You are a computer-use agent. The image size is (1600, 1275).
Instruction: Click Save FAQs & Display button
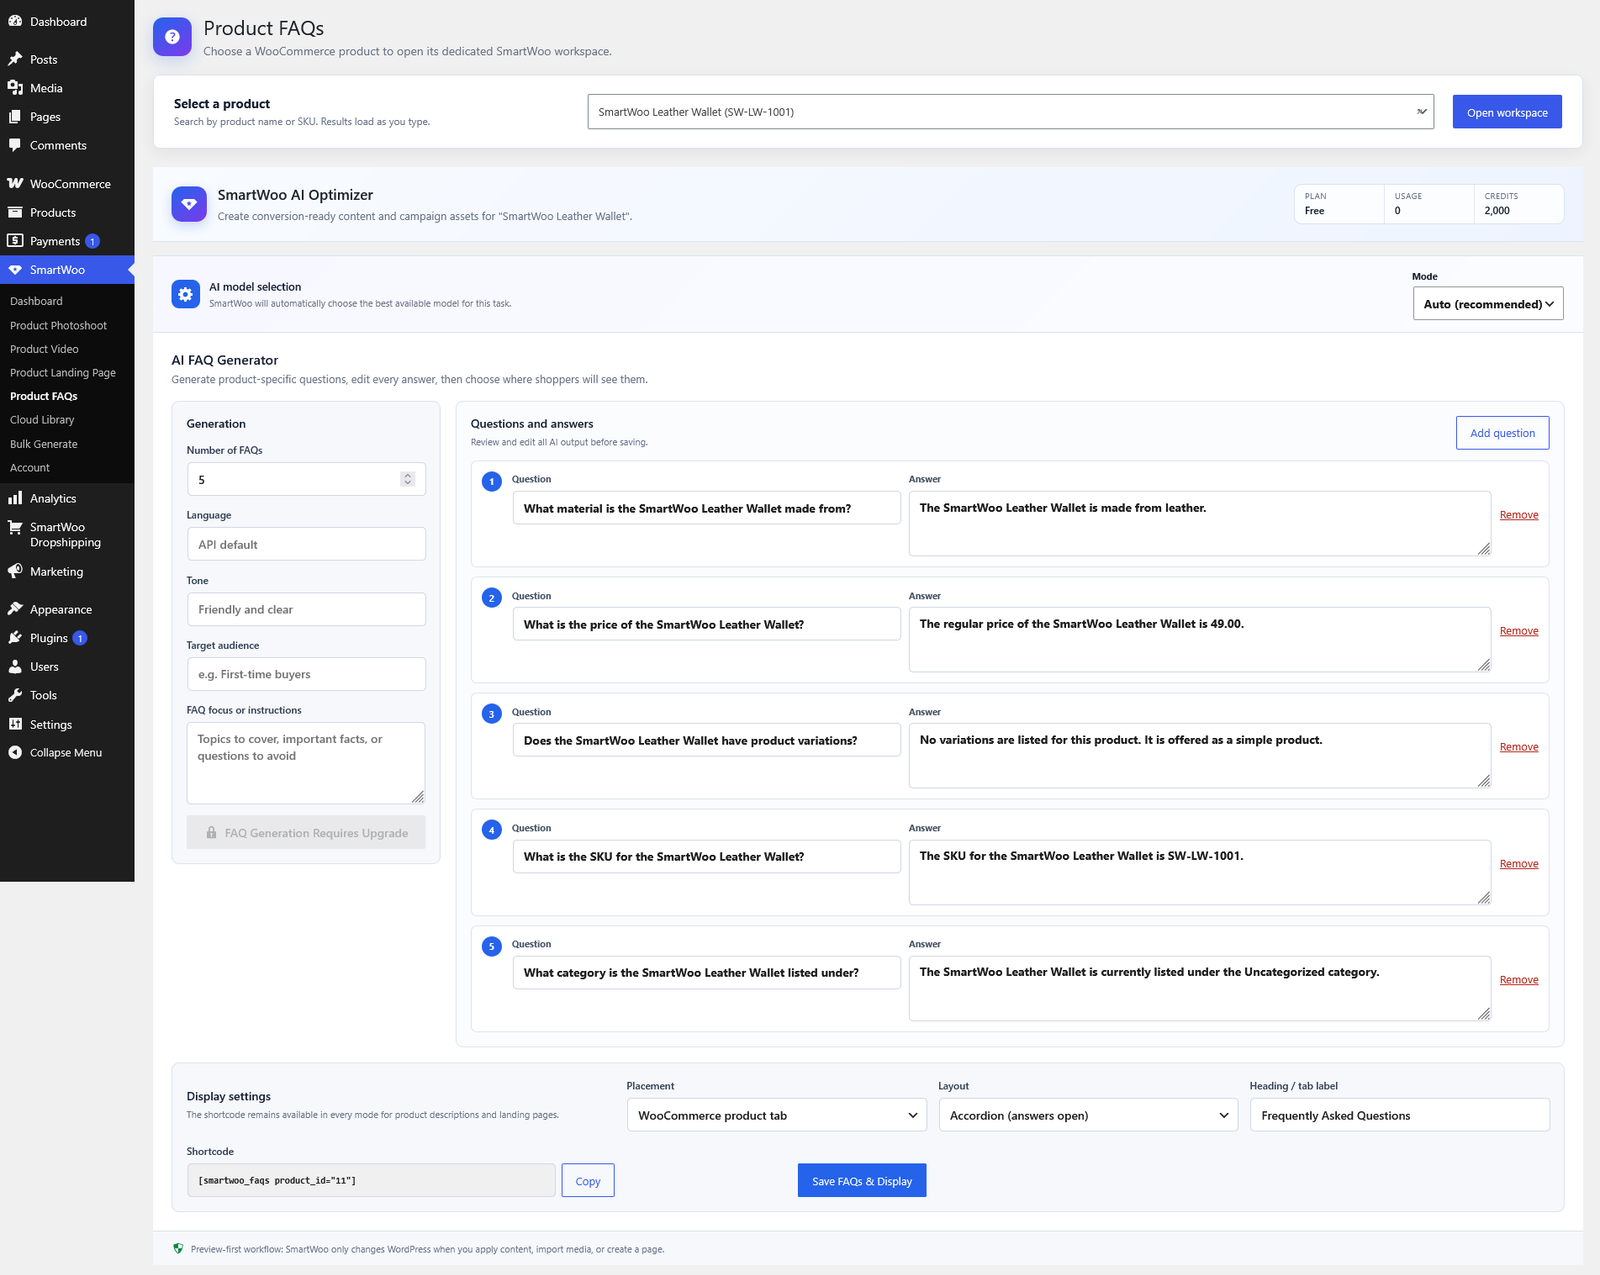click(862, 1181)
